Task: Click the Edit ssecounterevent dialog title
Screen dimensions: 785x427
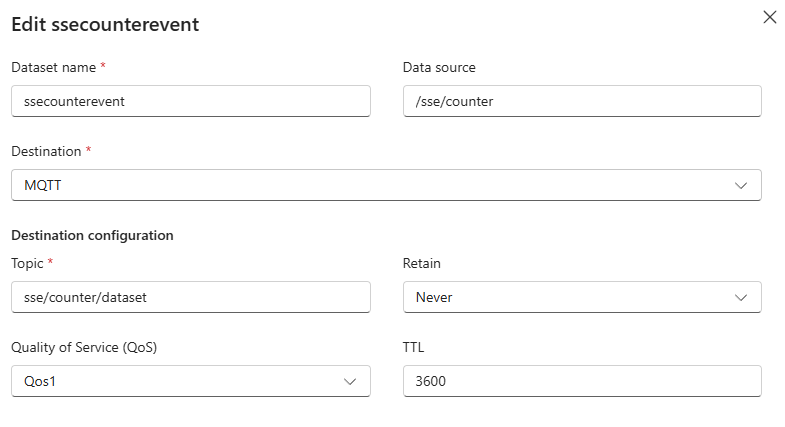Action: (105, 25)
